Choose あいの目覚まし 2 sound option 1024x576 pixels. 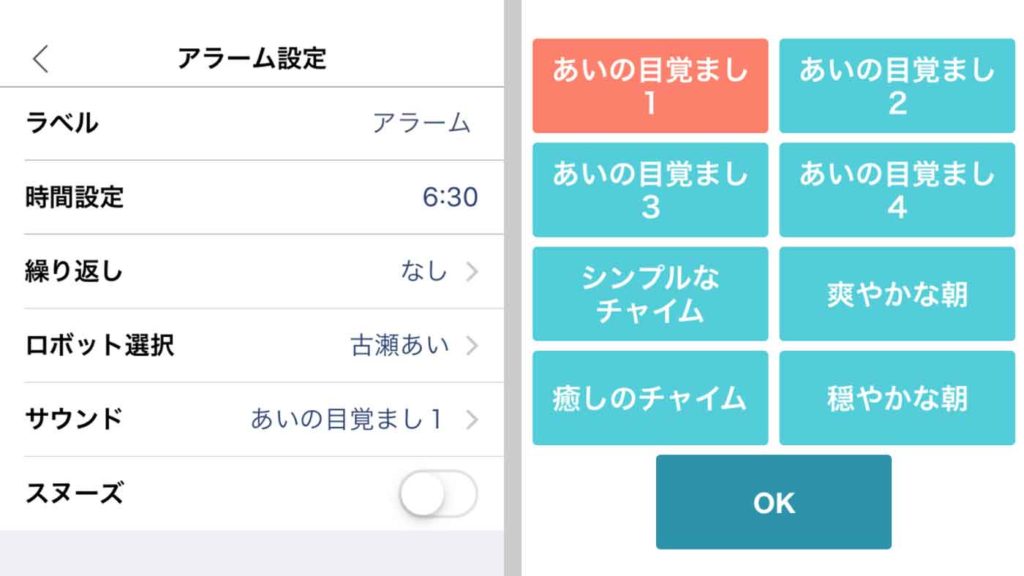897,86
